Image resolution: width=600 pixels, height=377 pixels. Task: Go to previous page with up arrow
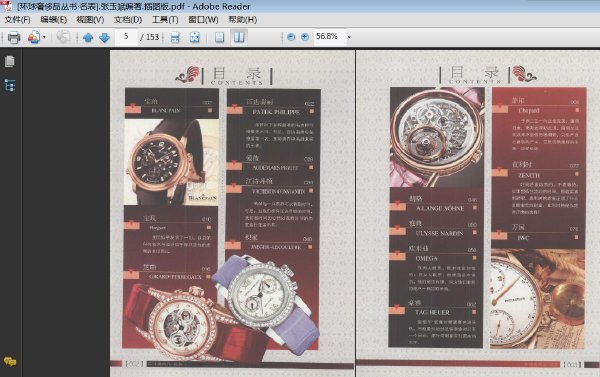click(88, 38)
